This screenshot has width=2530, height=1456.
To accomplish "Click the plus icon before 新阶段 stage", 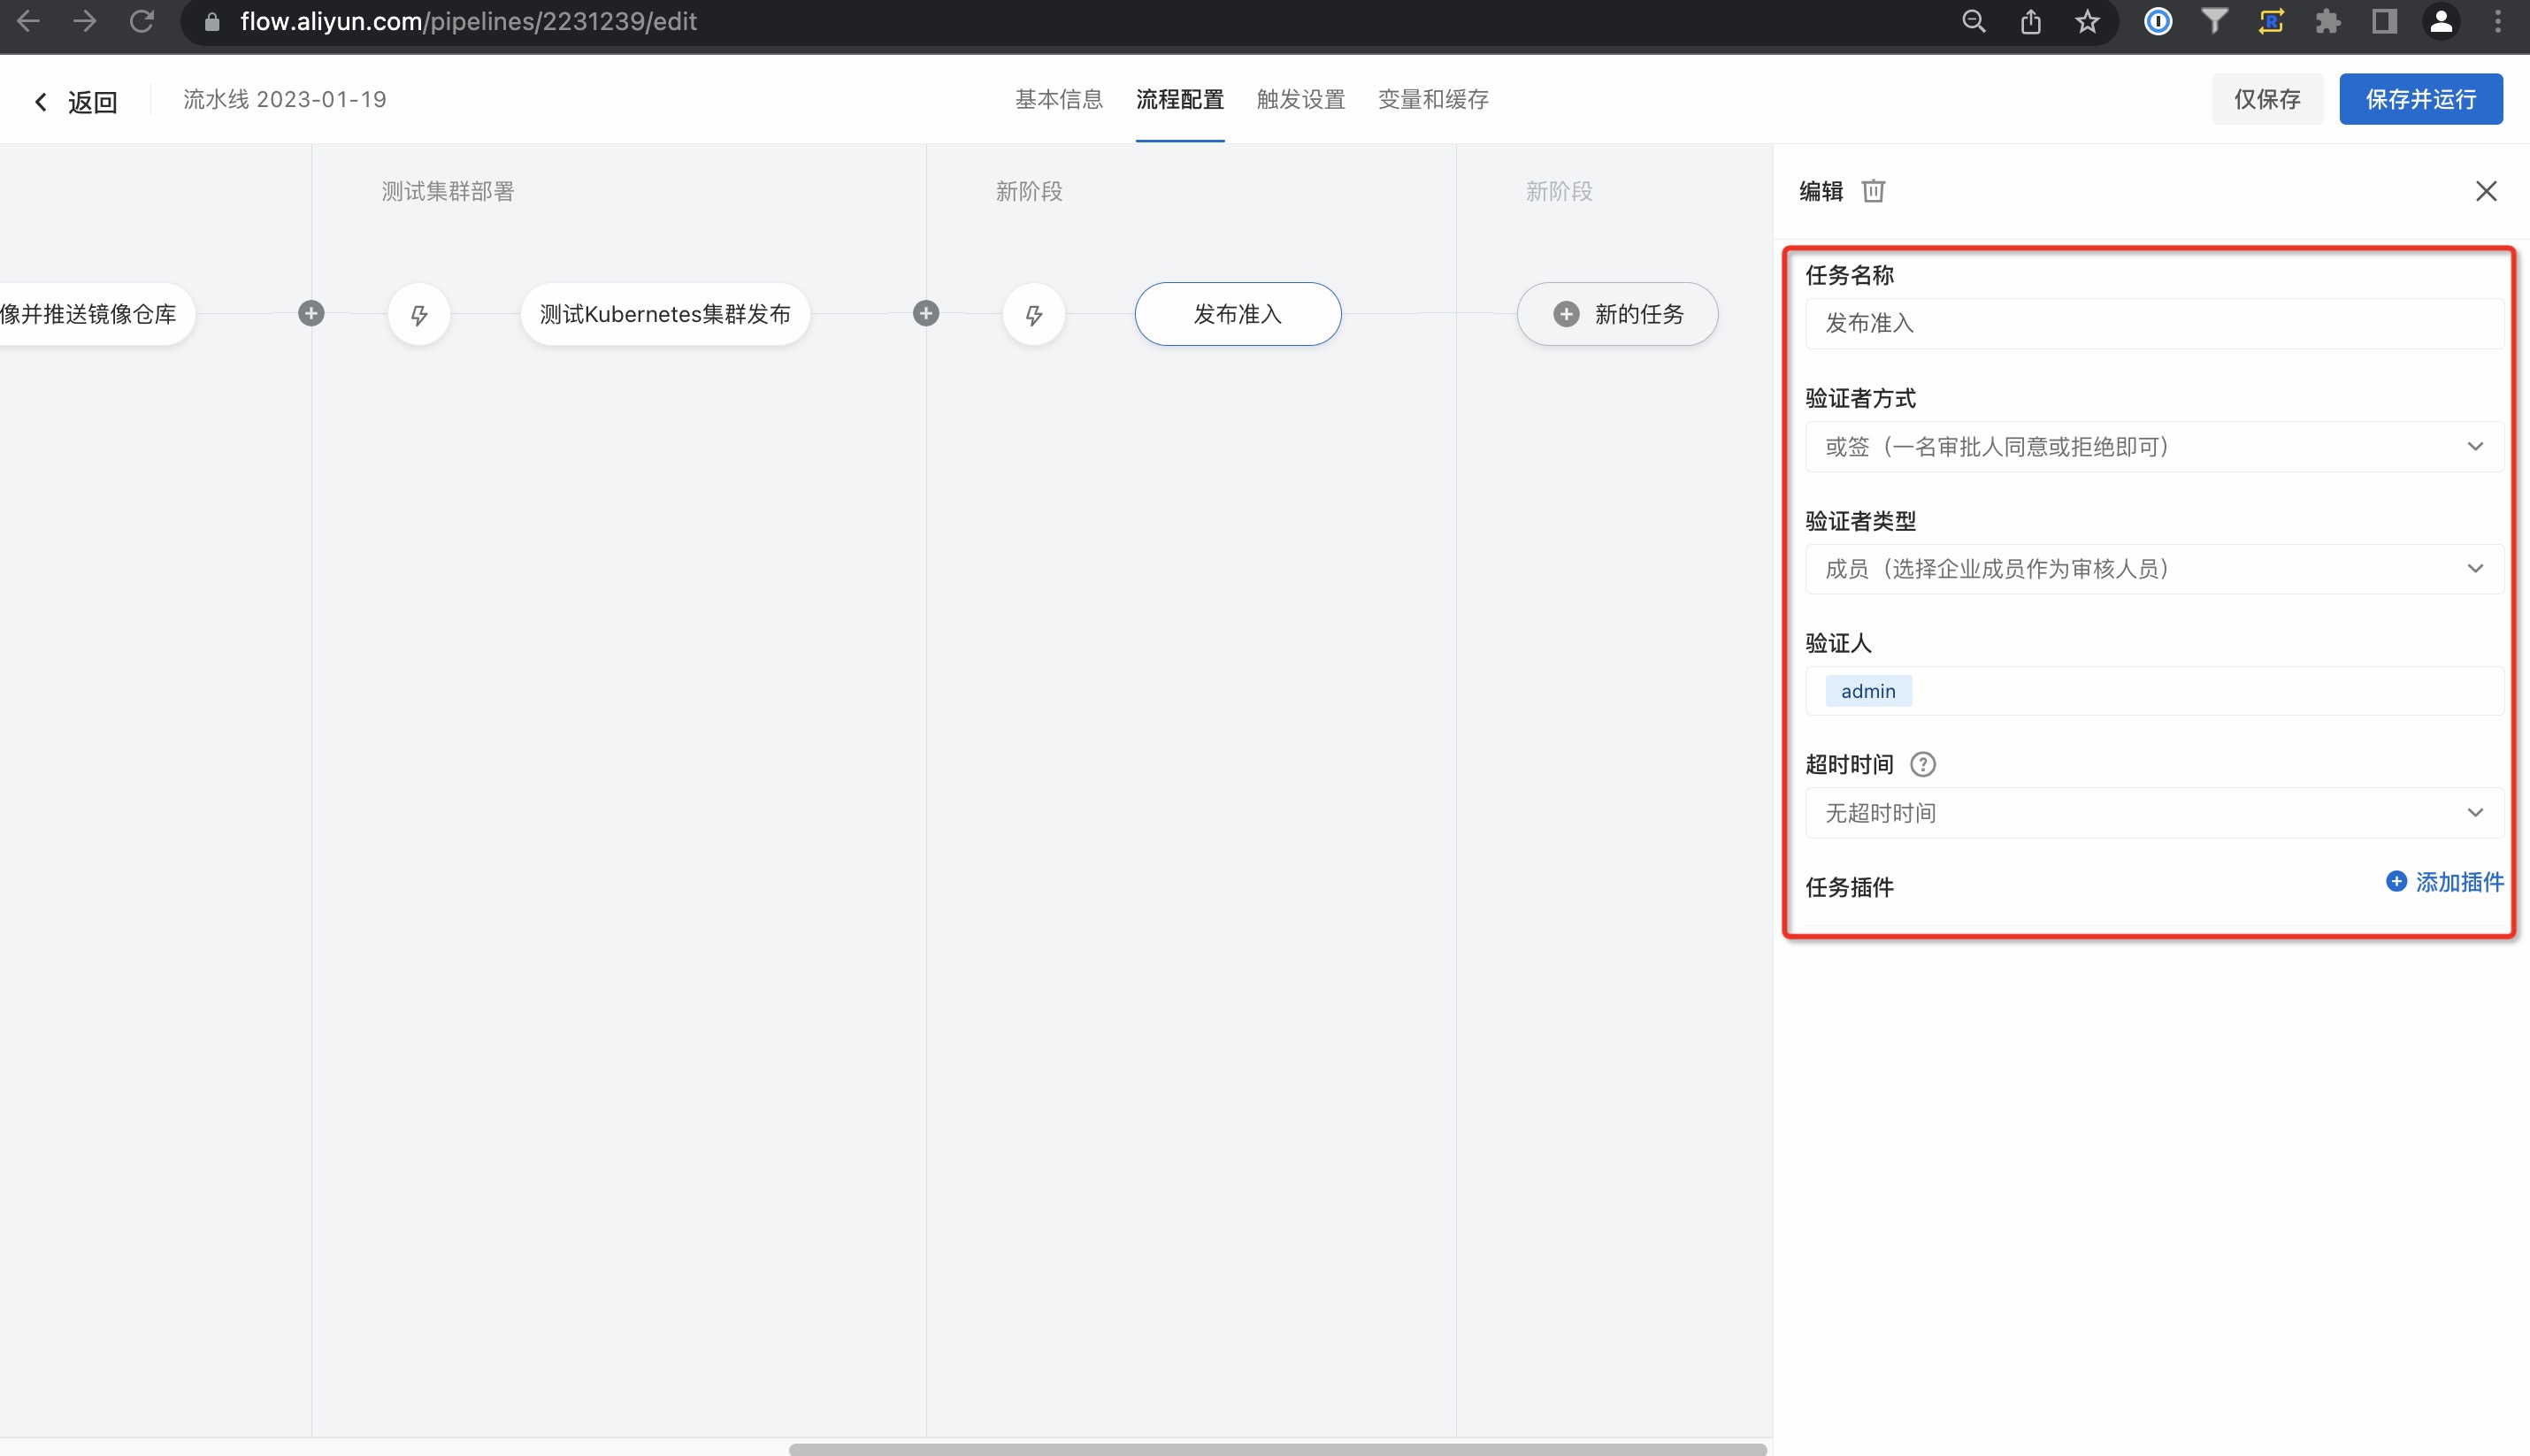I will (x=926, y=314).
